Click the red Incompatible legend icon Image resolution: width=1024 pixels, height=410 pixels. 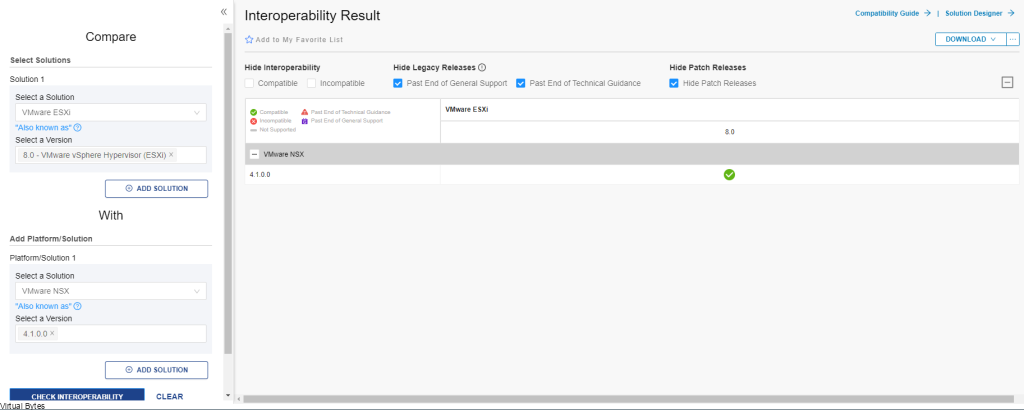pos(253,121)
